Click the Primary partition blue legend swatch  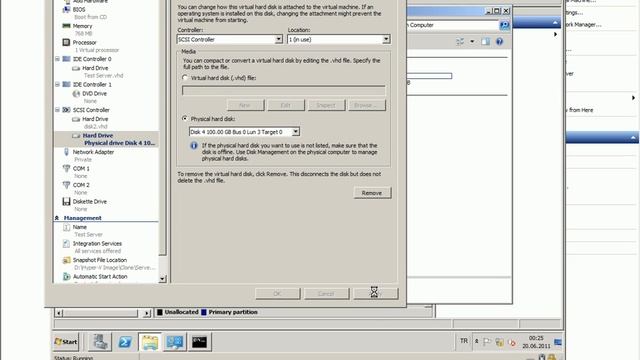tap(204, 312)
